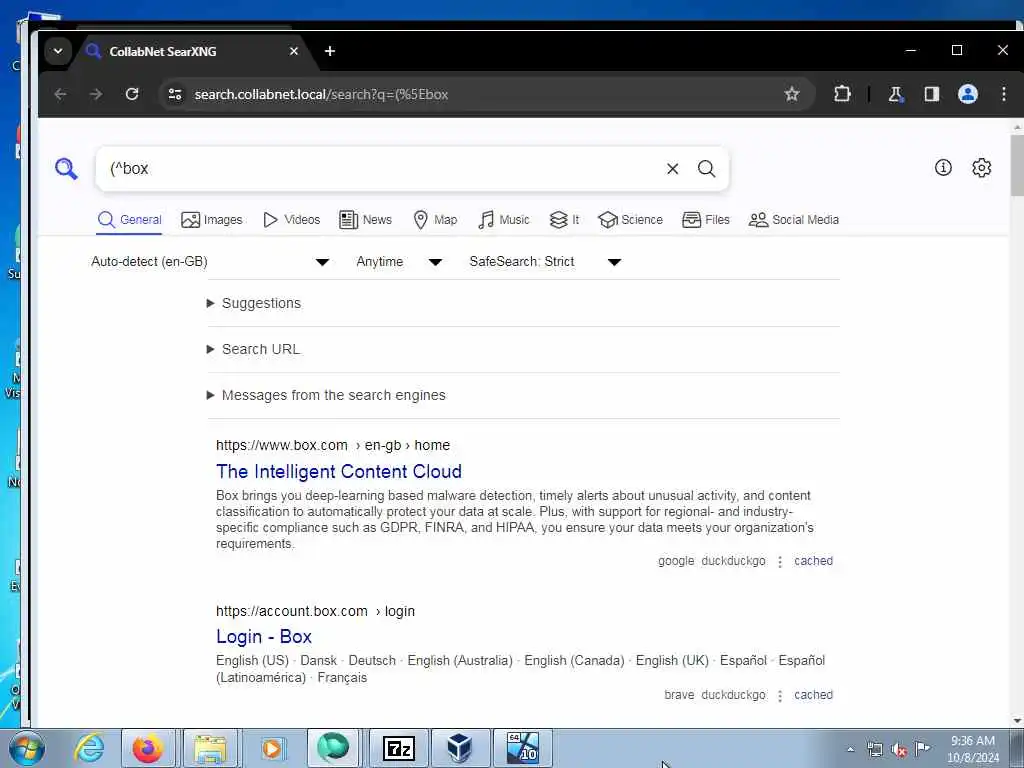This screenshot has height=768, width=1024.
Task: Open the Windows Start menu
Action: (x=27, y=749)
